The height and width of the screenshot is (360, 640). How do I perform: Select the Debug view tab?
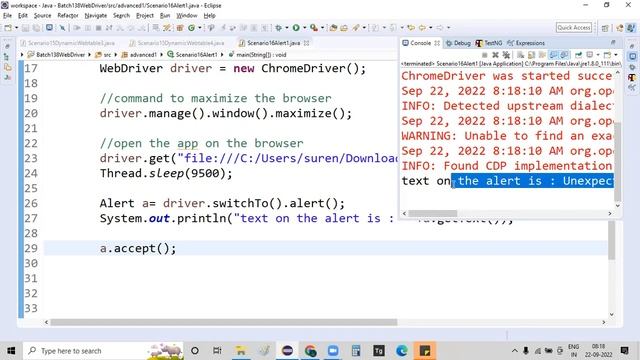coord(458,43)
